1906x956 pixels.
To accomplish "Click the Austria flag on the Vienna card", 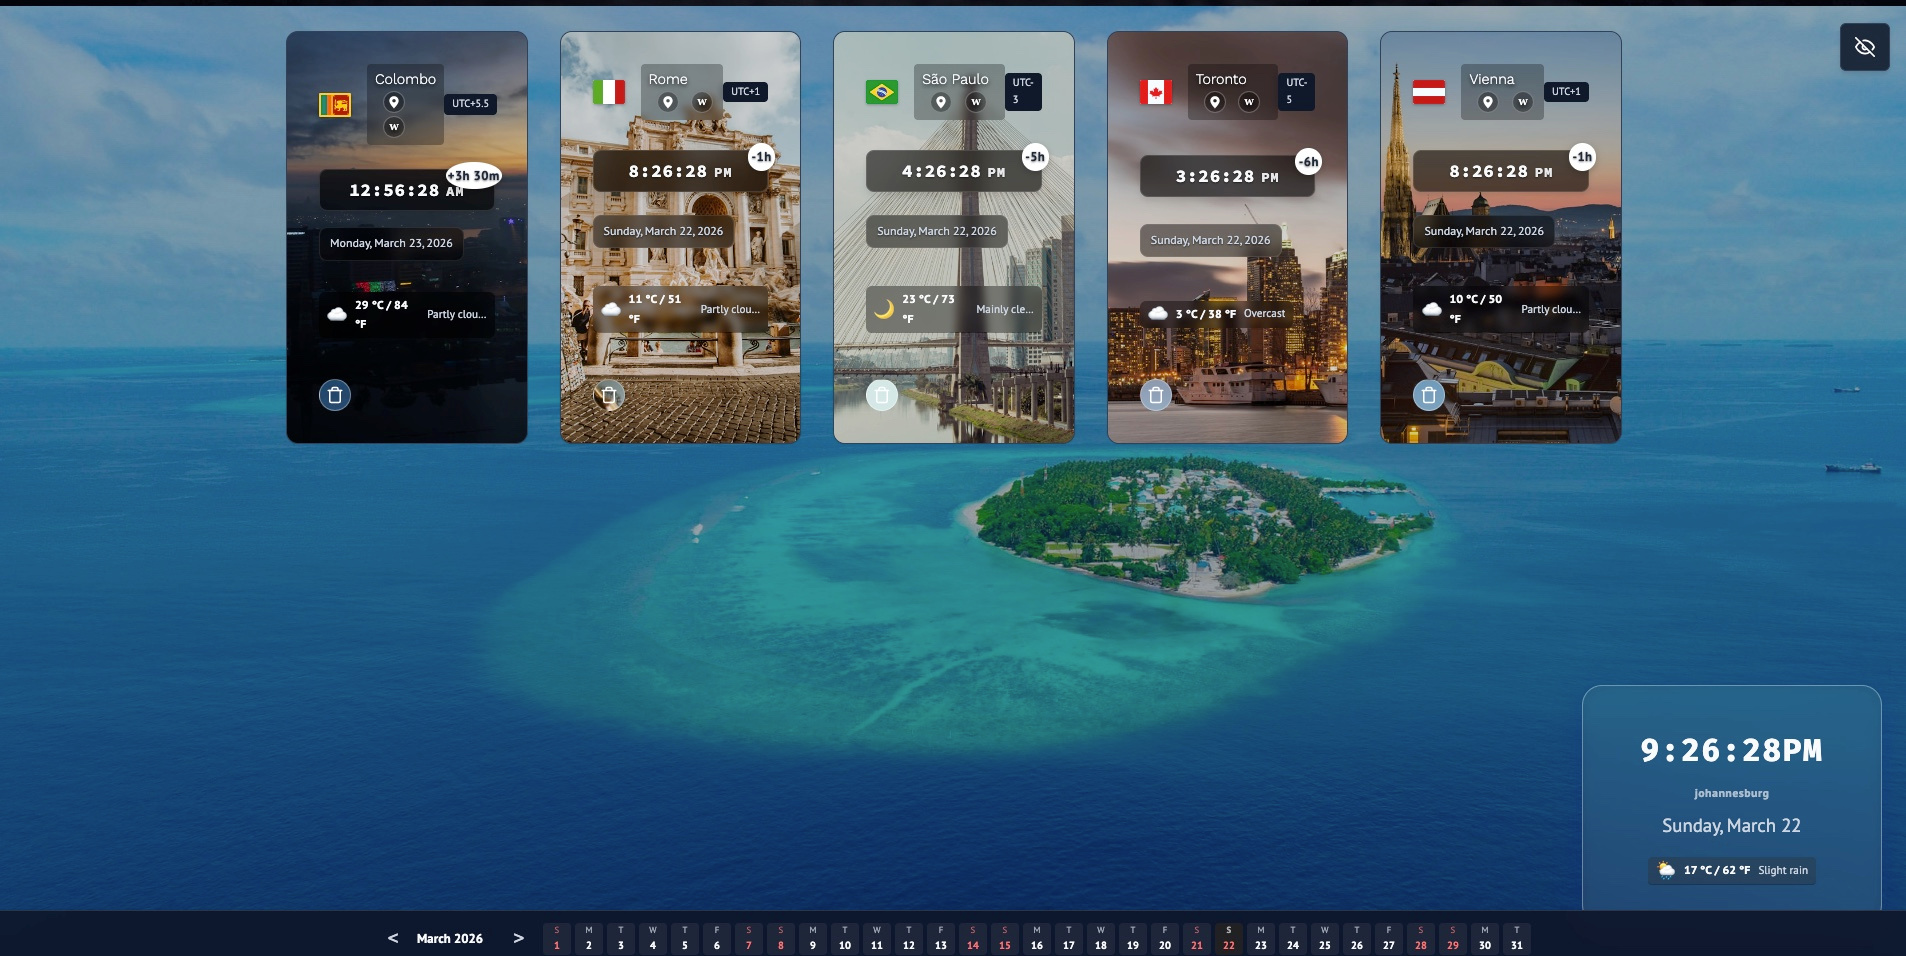I will pyautogui.click(x=1428, y=91).
